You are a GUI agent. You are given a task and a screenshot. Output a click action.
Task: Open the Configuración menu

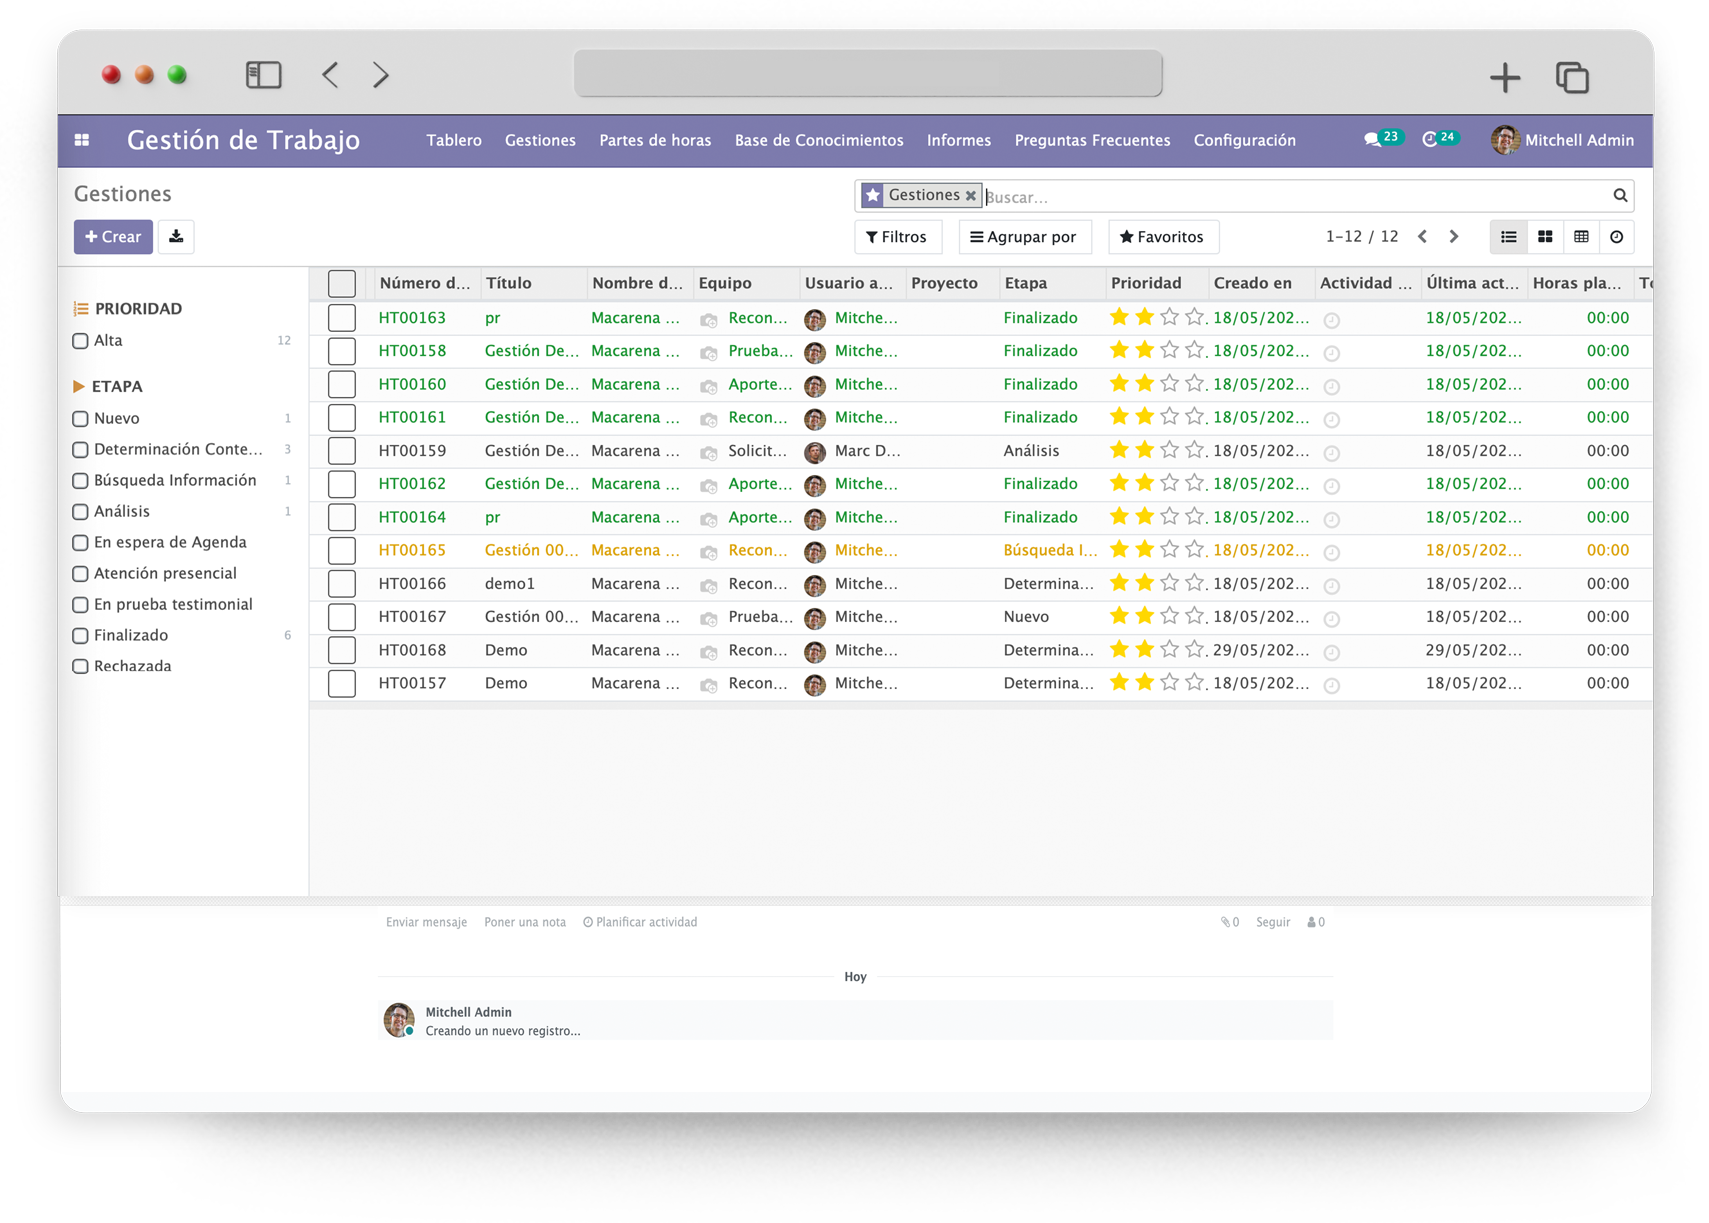pyautogui.click(x=1244, y=140)
